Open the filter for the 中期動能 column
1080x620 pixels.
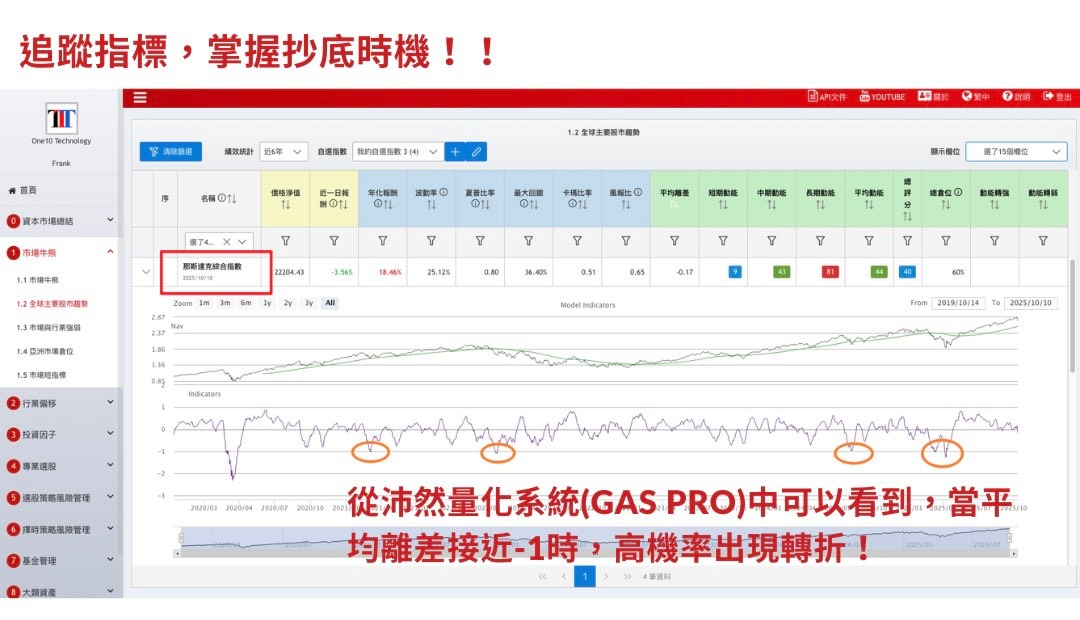tap(771, 241)
